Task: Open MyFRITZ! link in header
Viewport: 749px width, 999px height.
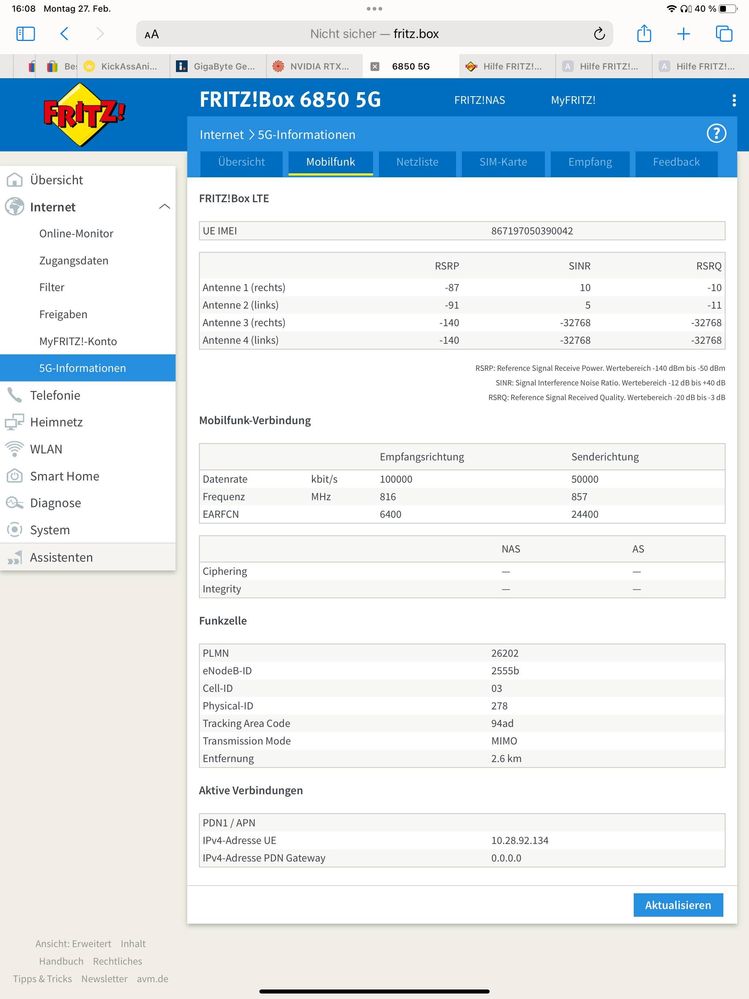Action: coord(573,100)
